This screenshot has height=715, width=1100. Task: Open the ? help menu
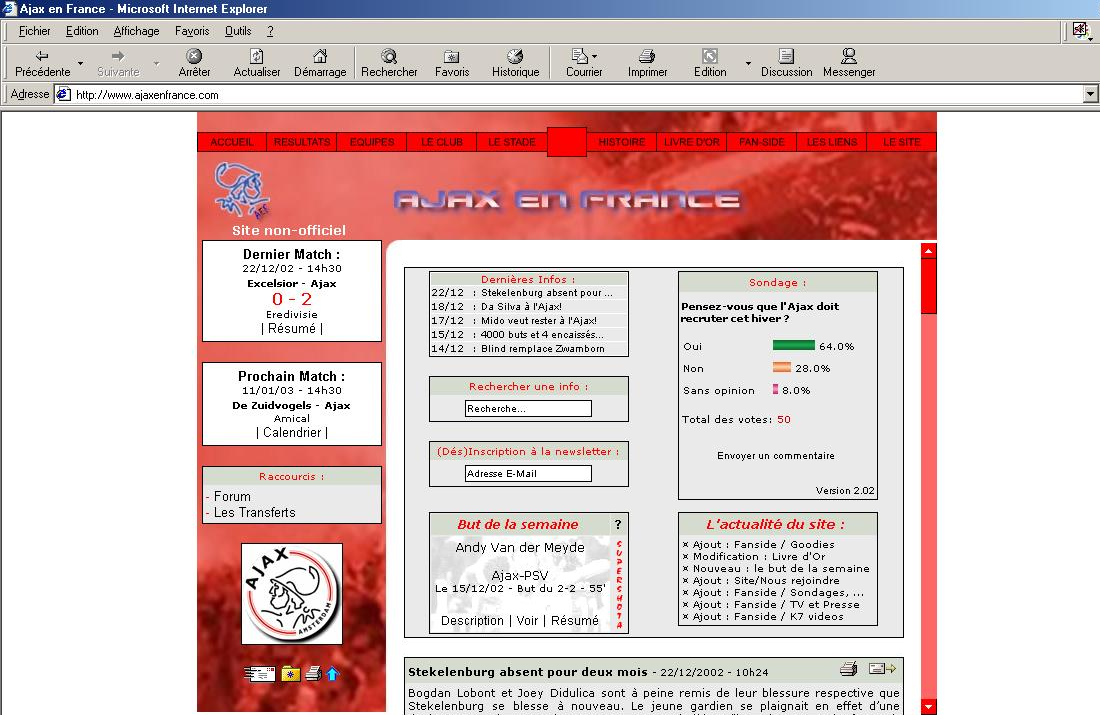click(x=270, y=31)
